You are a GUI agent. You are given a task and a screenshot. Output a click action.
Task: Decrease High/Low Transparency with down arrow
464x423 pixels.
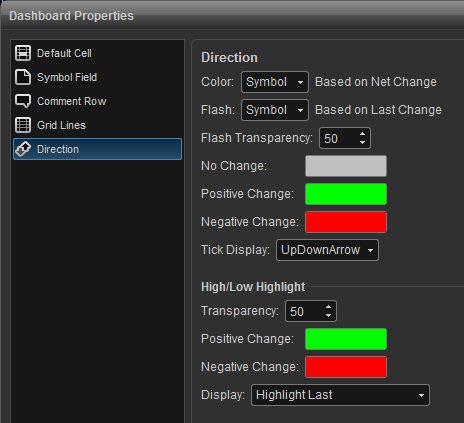[x=329, y=316]
